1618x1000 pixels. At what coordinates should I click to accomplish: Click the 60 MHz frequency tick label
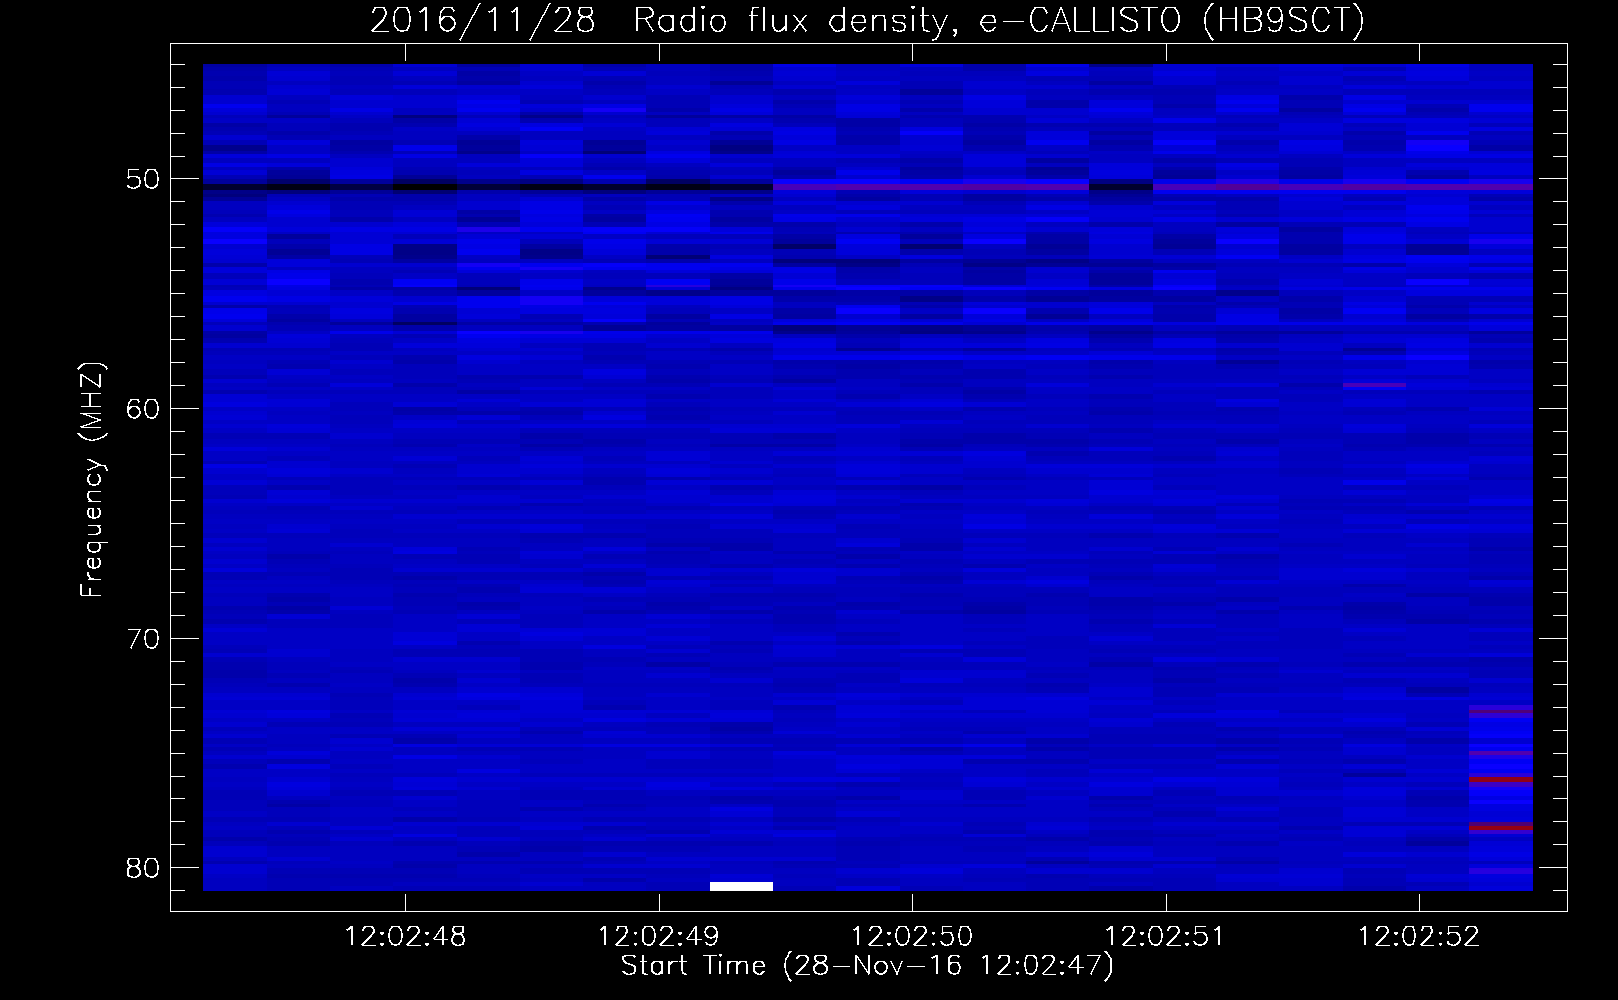143,409
